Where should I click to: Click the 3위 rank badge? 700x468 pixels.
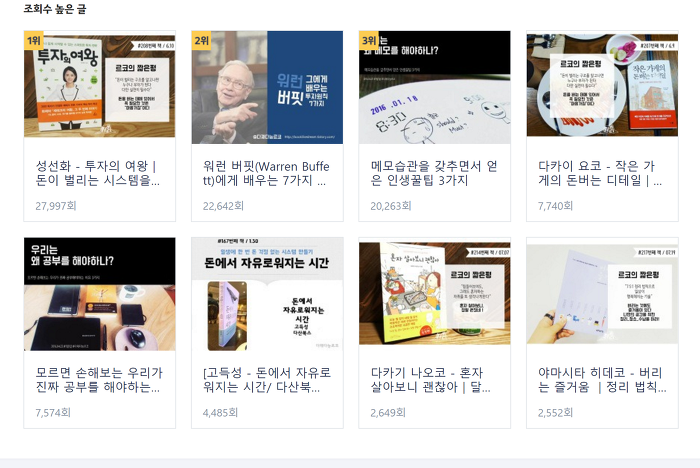click(x=369, y=41)
